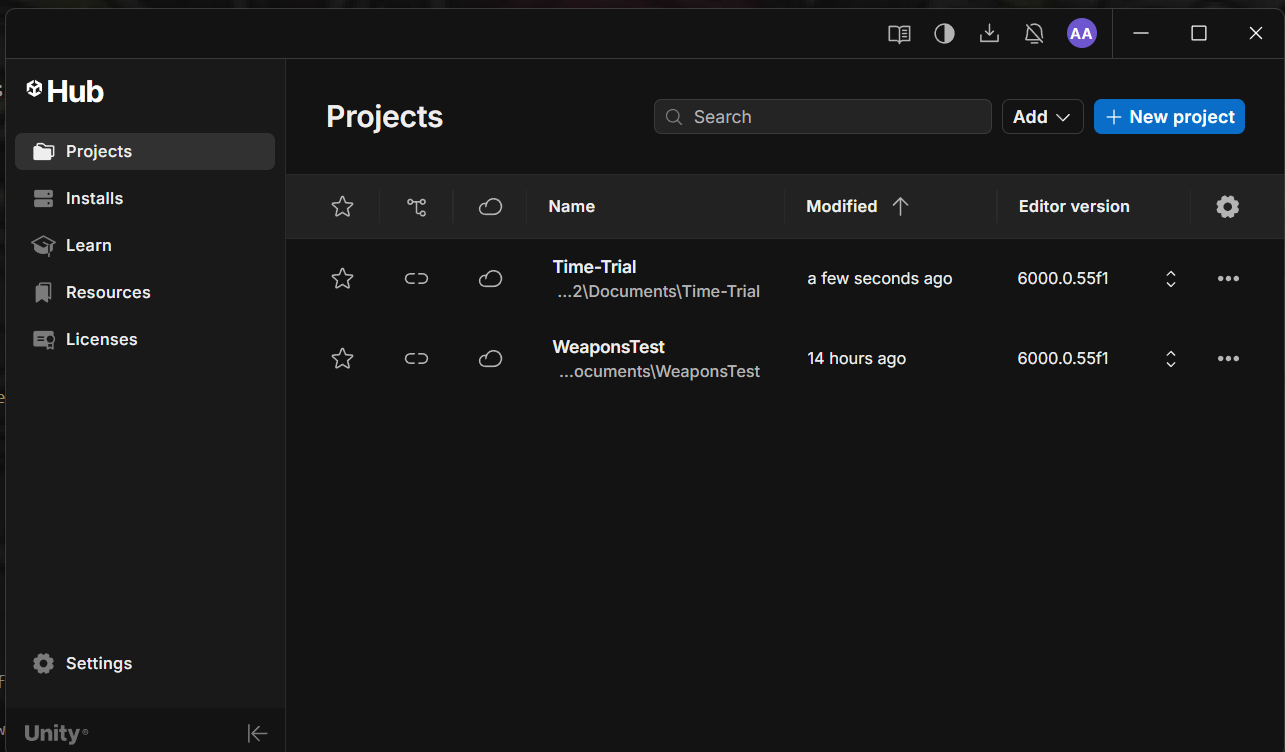Click the muted notifications bell icon
This screenshot has width=1285, height=752.
point(1034,34)
